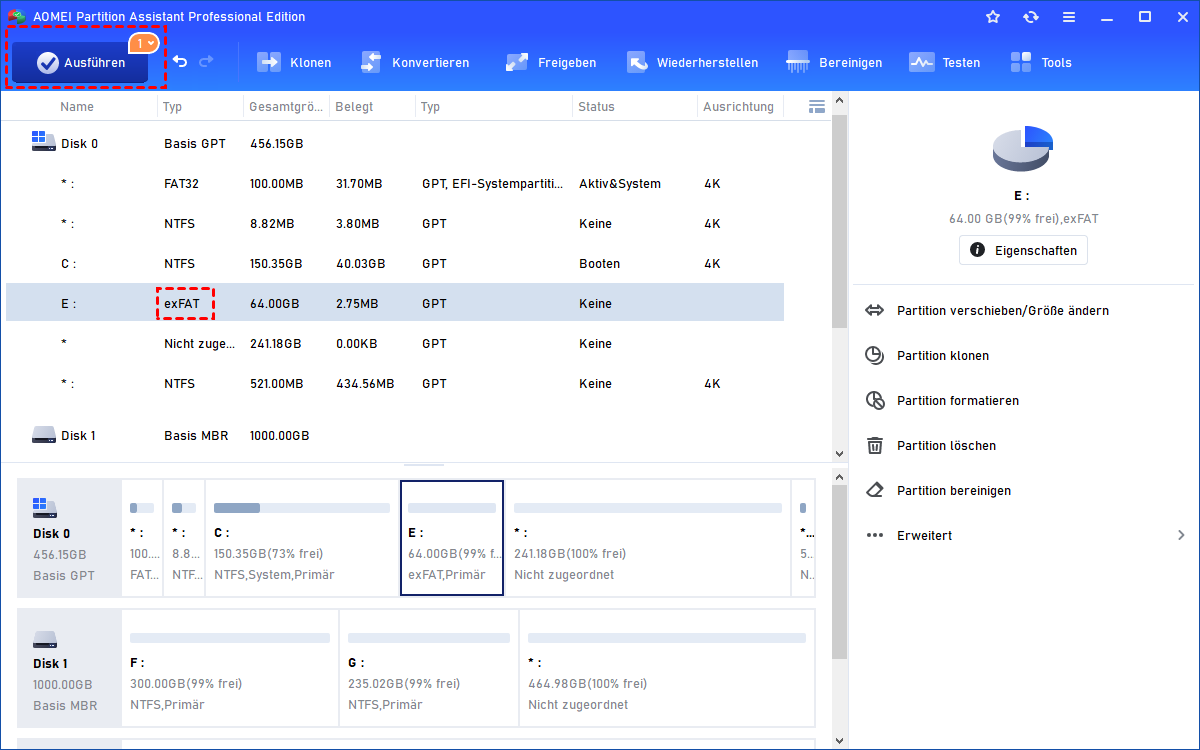Sort by the Gesamtgröße column header
Image resolution: width=1200 pixels, height=750 pixels.
(x=286, y=106)
